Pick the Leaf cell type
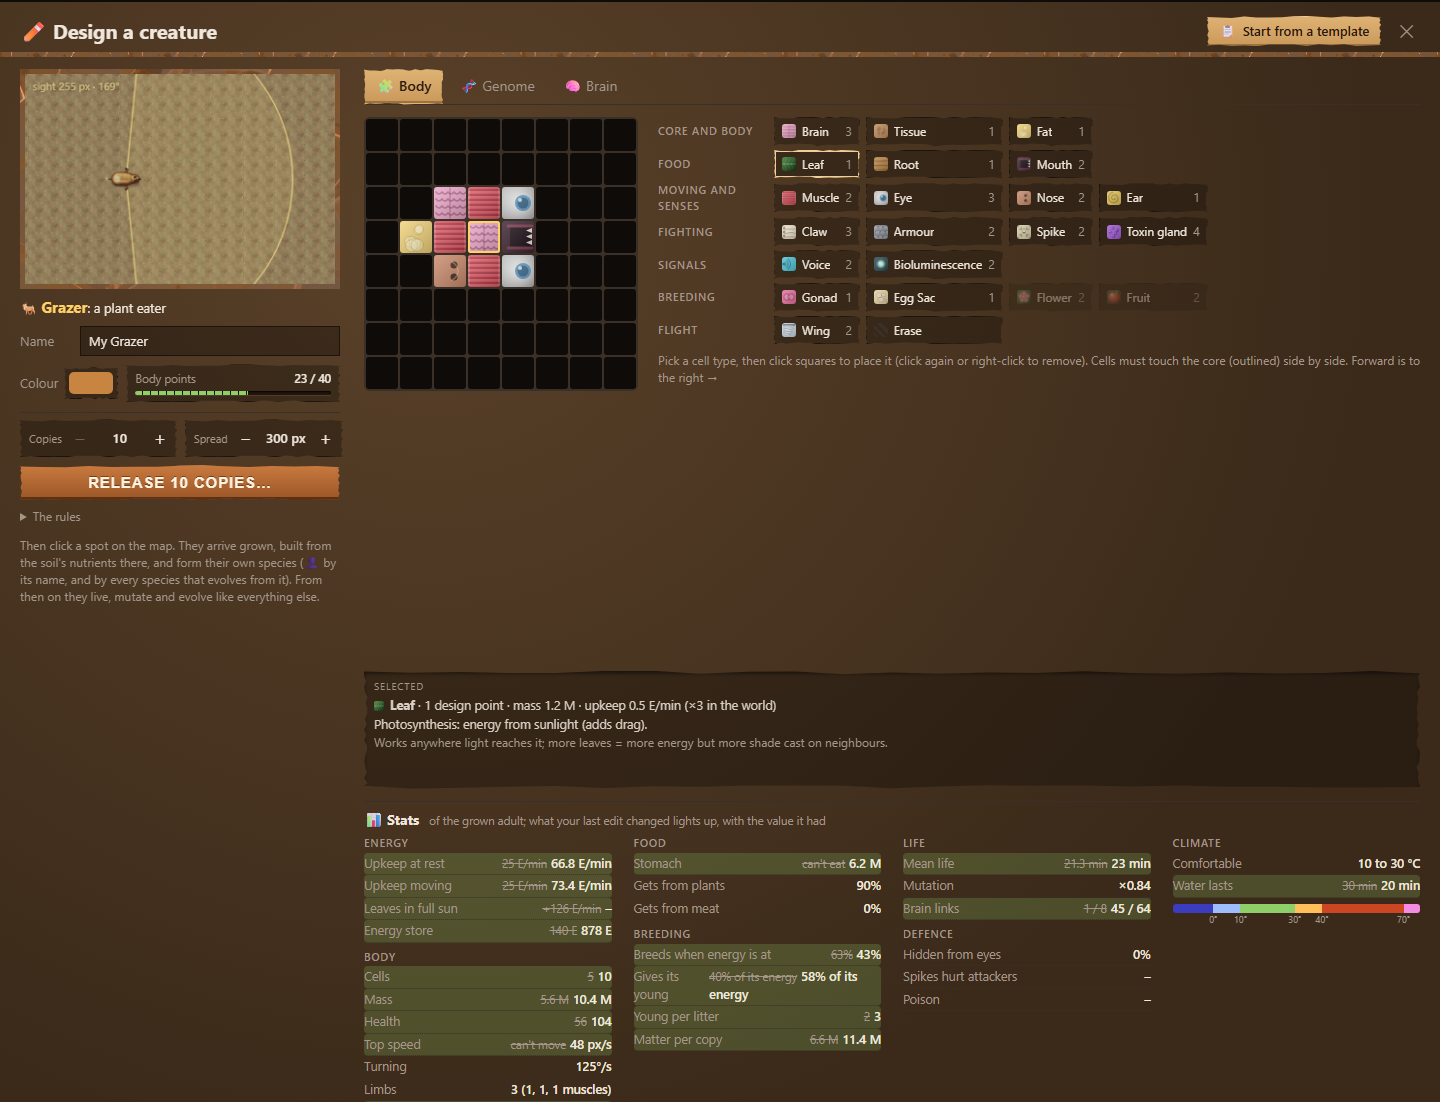Image resolution: width=1440 pixels, height=1102 pixels. click(816, 164)
